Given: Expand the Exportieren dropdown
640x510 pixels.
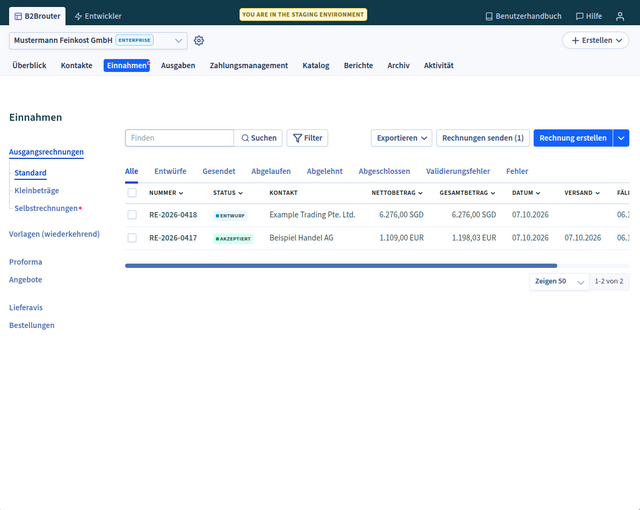Looking at the screenshot, I should [402, 138].
